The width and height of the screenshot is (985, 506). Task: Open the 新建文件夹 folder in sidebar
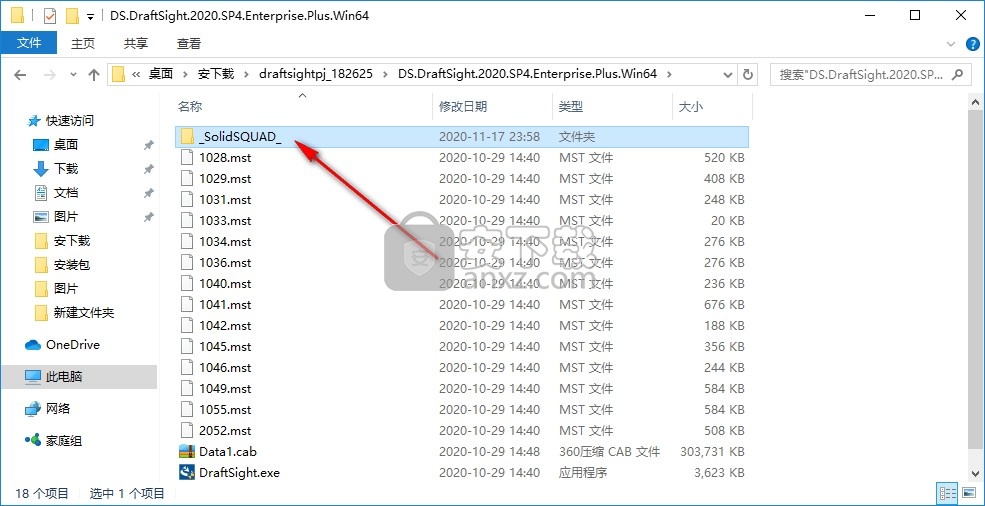[84, 312]
